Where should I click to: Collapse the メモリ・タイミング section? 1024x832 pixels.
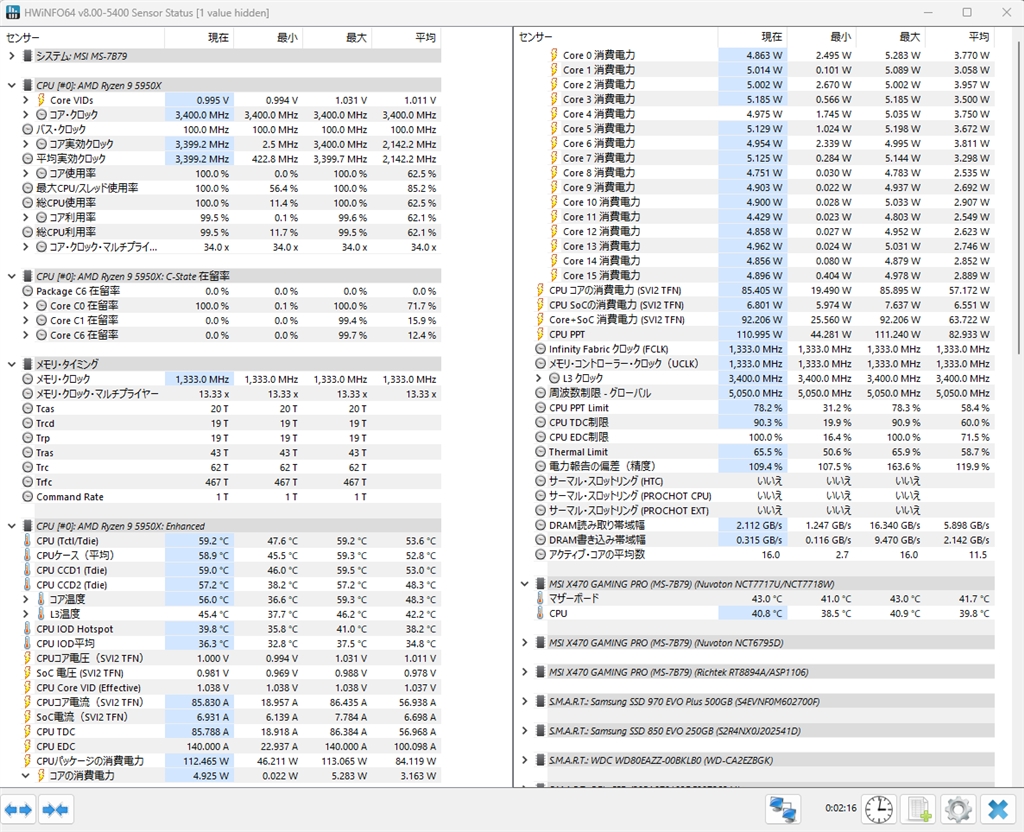pyautogui.click(x=11, y=364)
